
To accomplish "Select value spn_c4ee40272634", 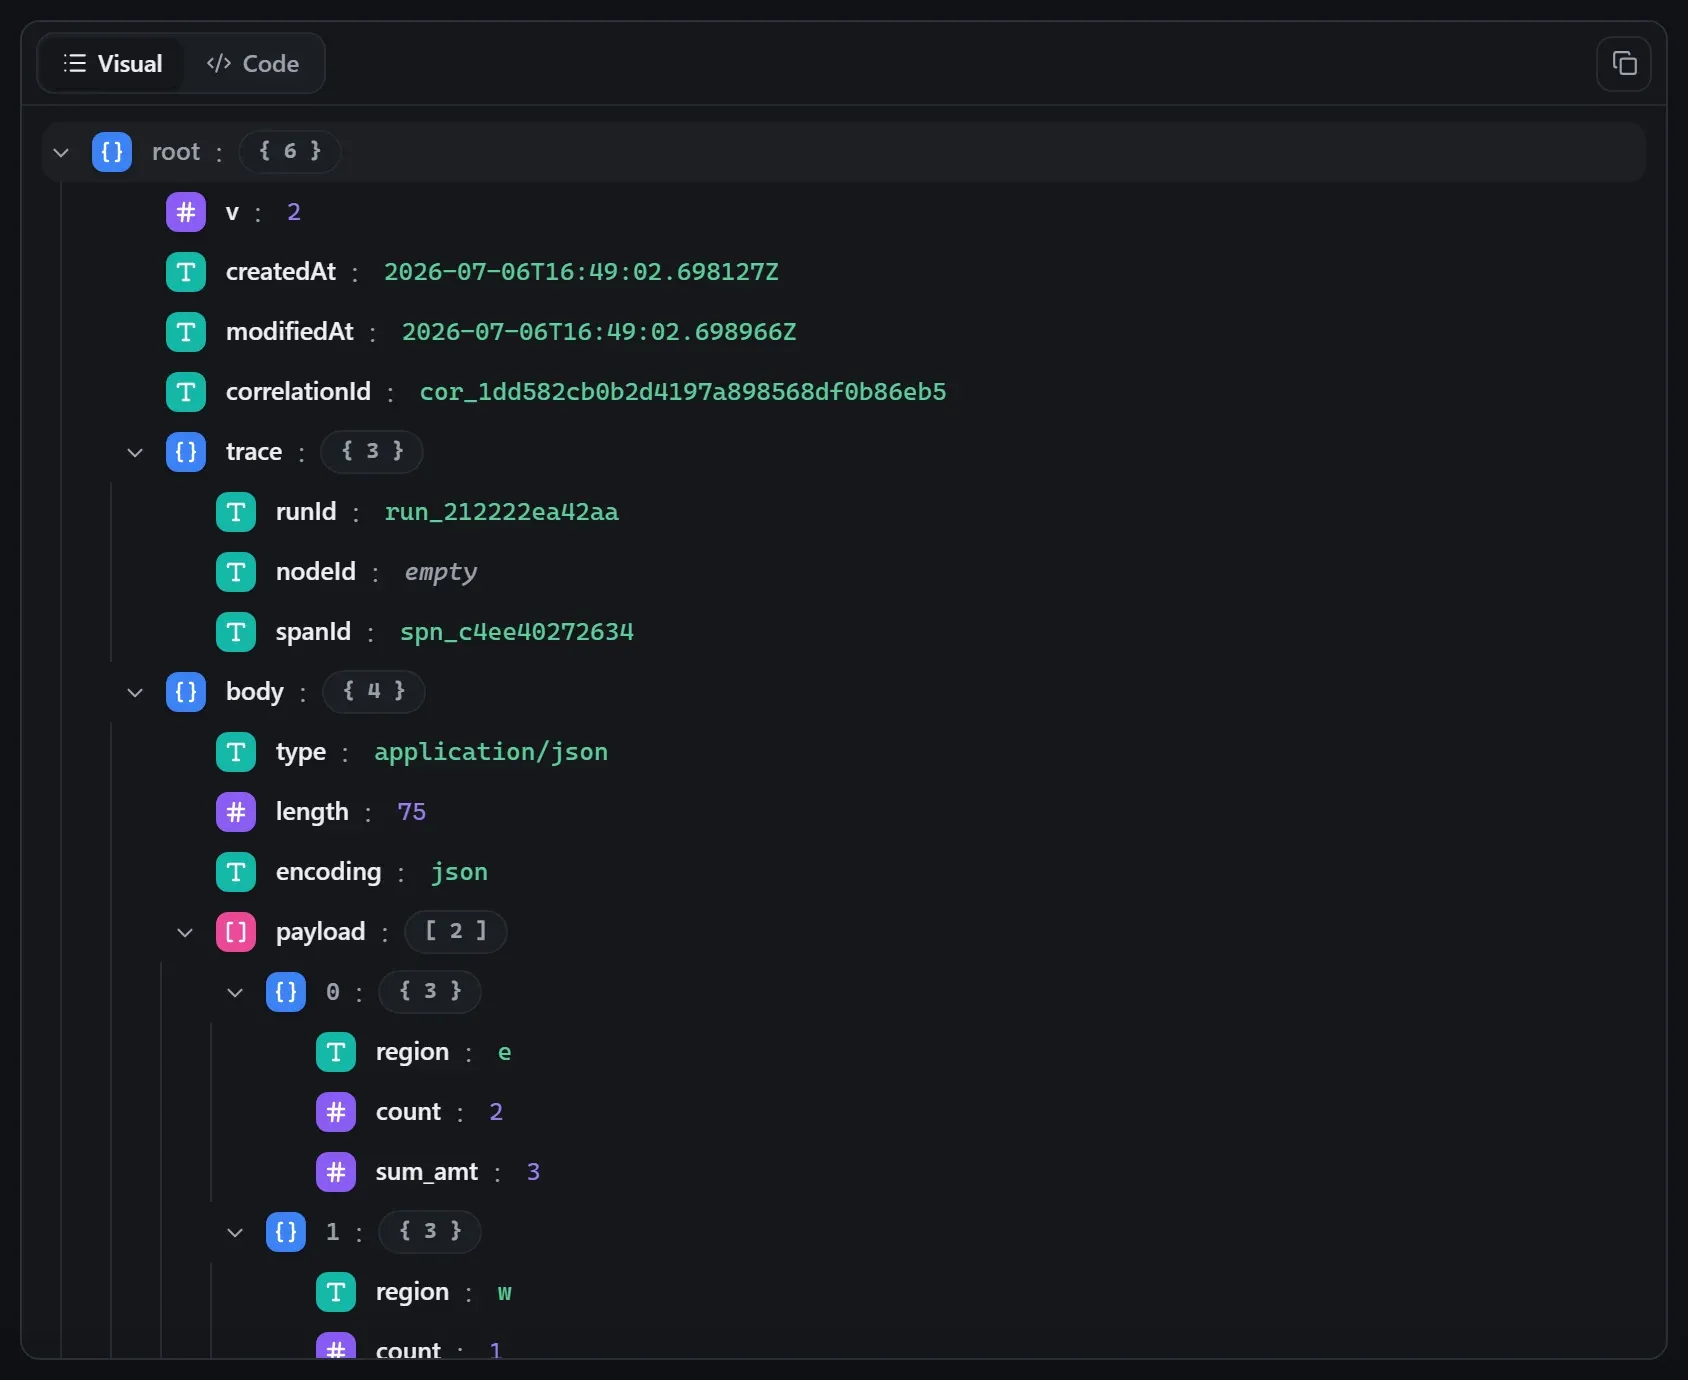I will pyautogui.click(x=517, y=632).
